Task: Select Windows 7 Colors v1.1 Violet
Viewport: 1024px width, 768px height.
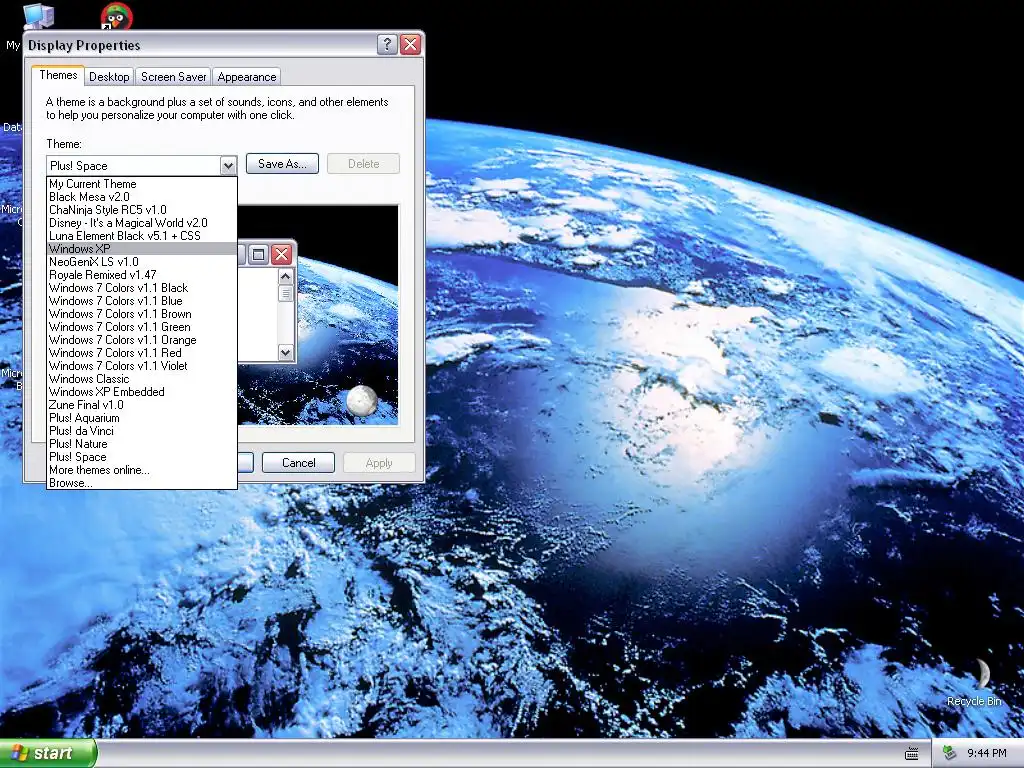Action: click(x=142, y=366)
